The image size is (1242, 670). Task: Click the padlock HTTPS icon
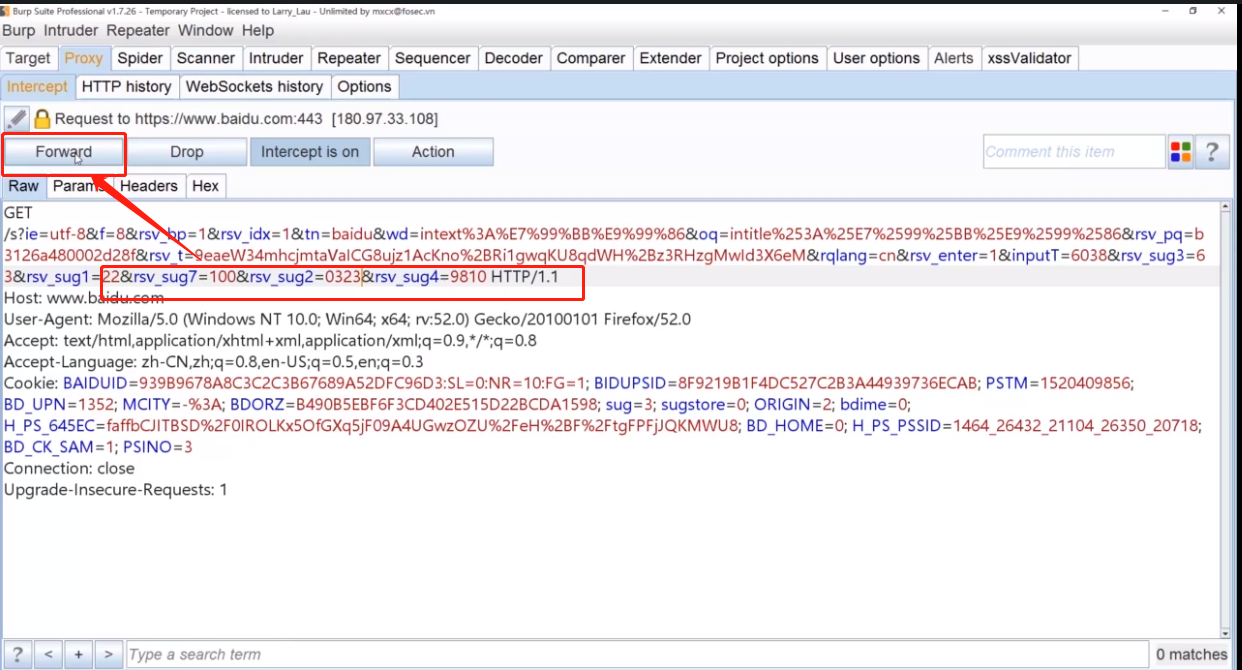(42, 119)
